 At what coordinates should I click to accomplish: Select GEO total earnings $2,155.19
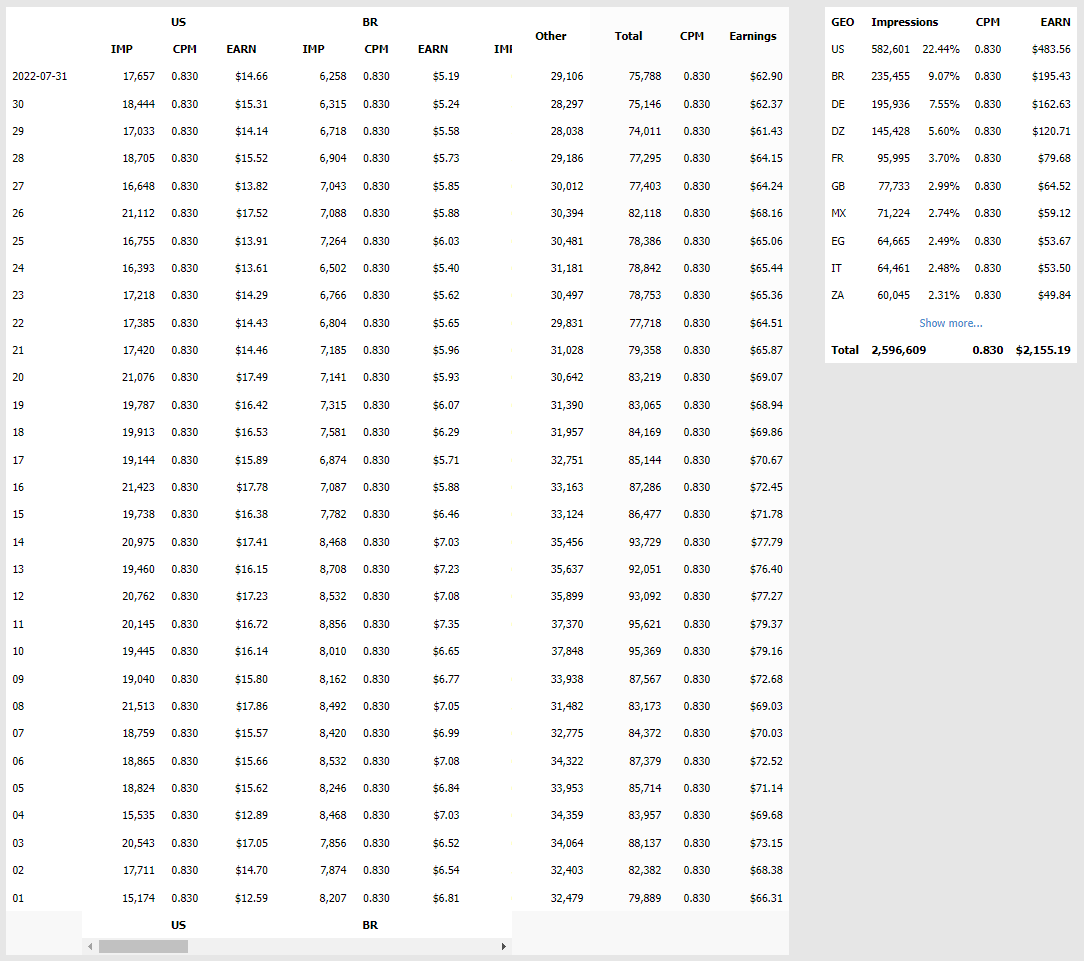pyautogui.click(x=1043, y=350)
